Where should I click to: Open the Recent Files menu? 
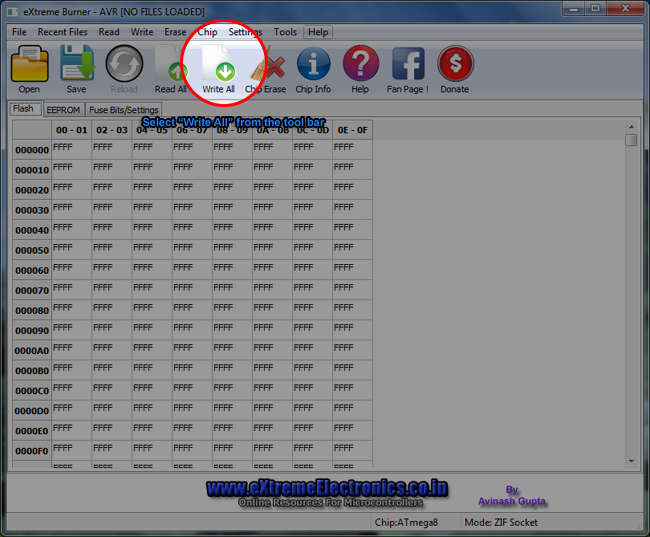click(62, 32)
